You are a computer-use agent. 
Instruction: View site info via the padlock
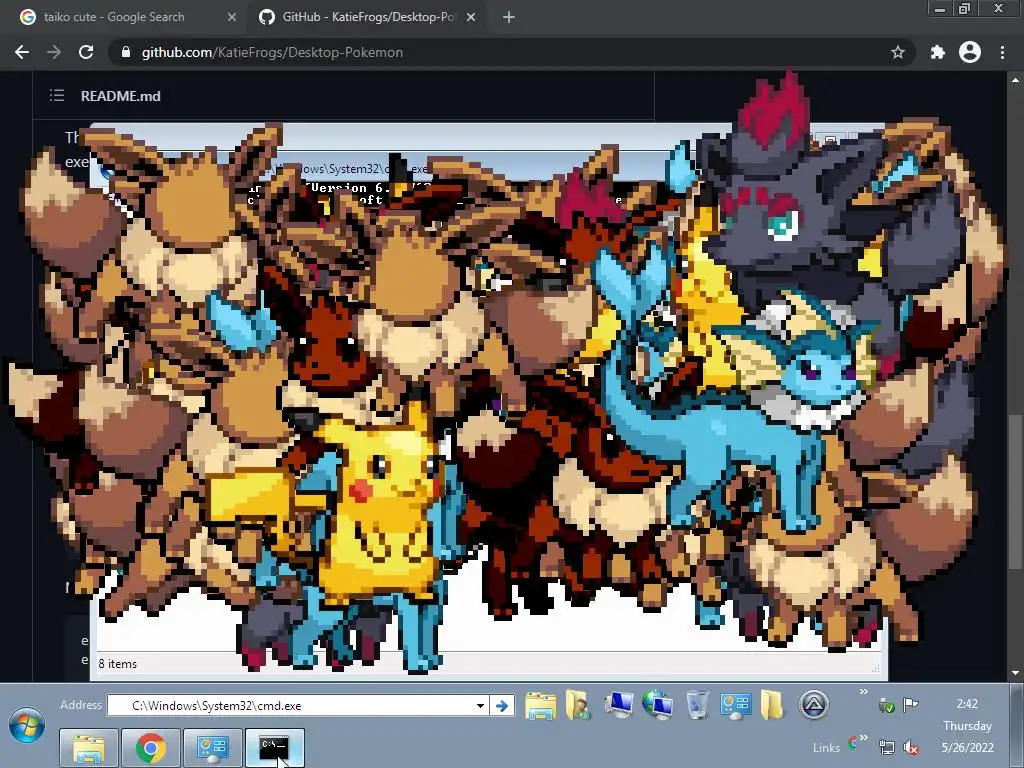pyautogui.click(x=126, y=52)
